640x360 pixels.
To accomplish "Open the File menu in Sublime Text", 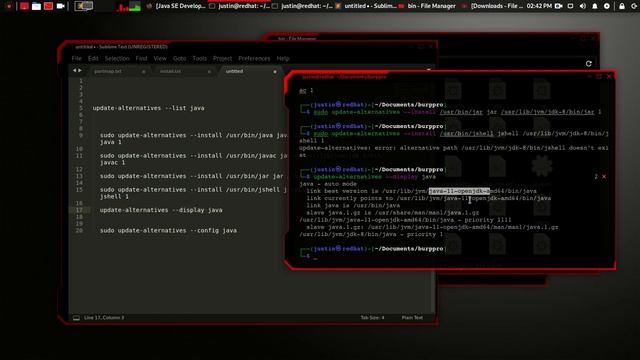I will (76, 58).
